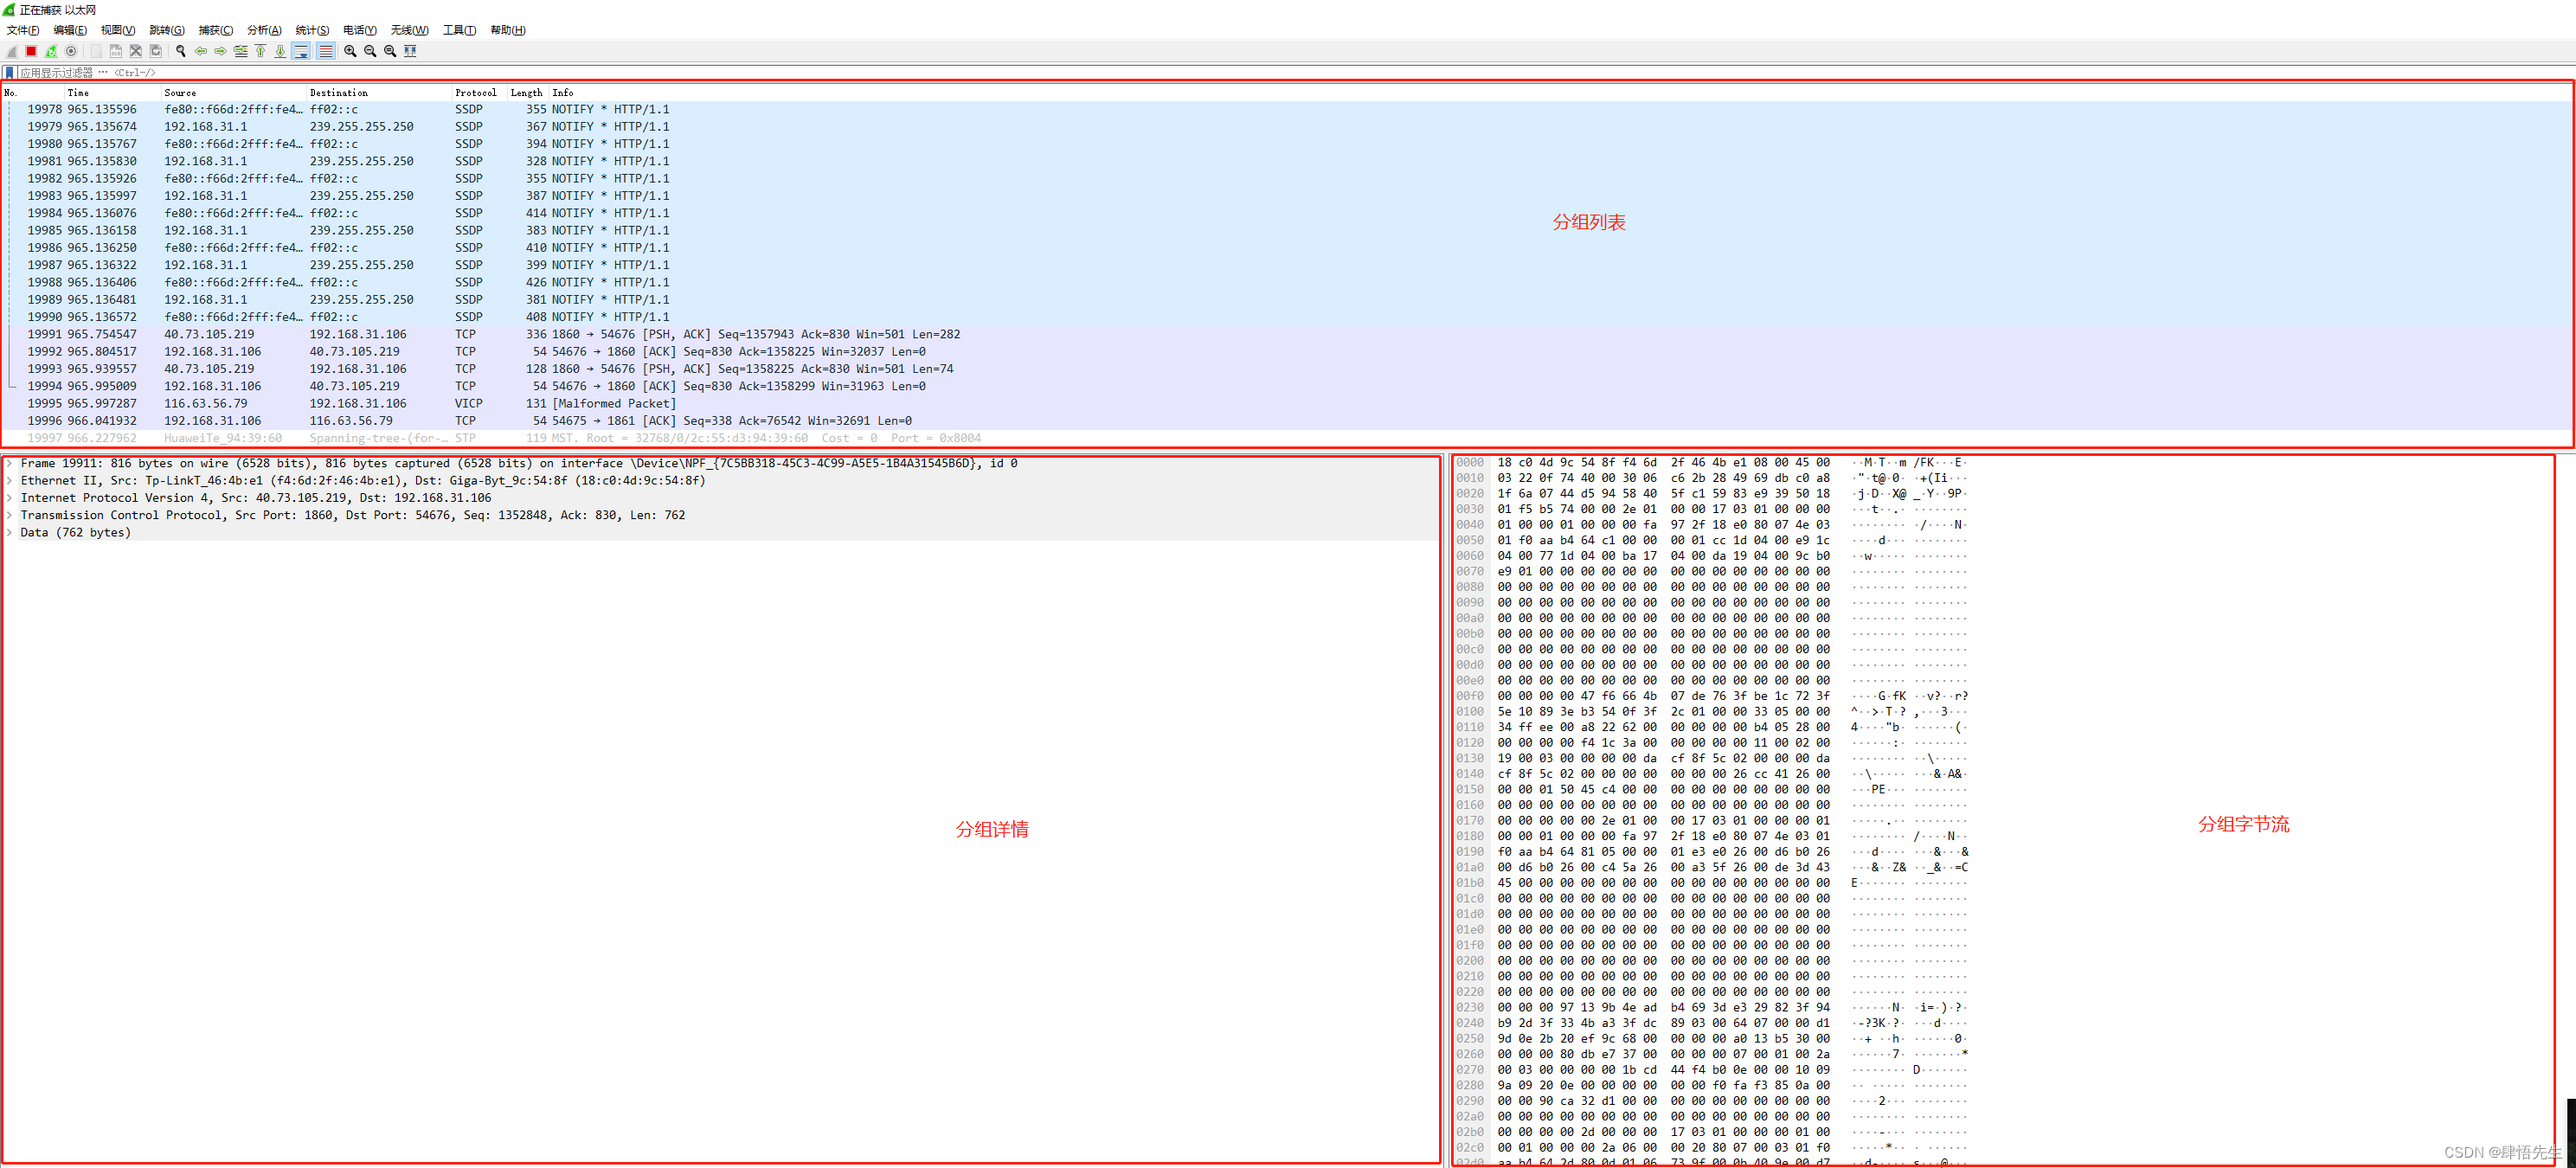Open the 分析(A) menu
2576x1168 pixels.
pos(265,30)
